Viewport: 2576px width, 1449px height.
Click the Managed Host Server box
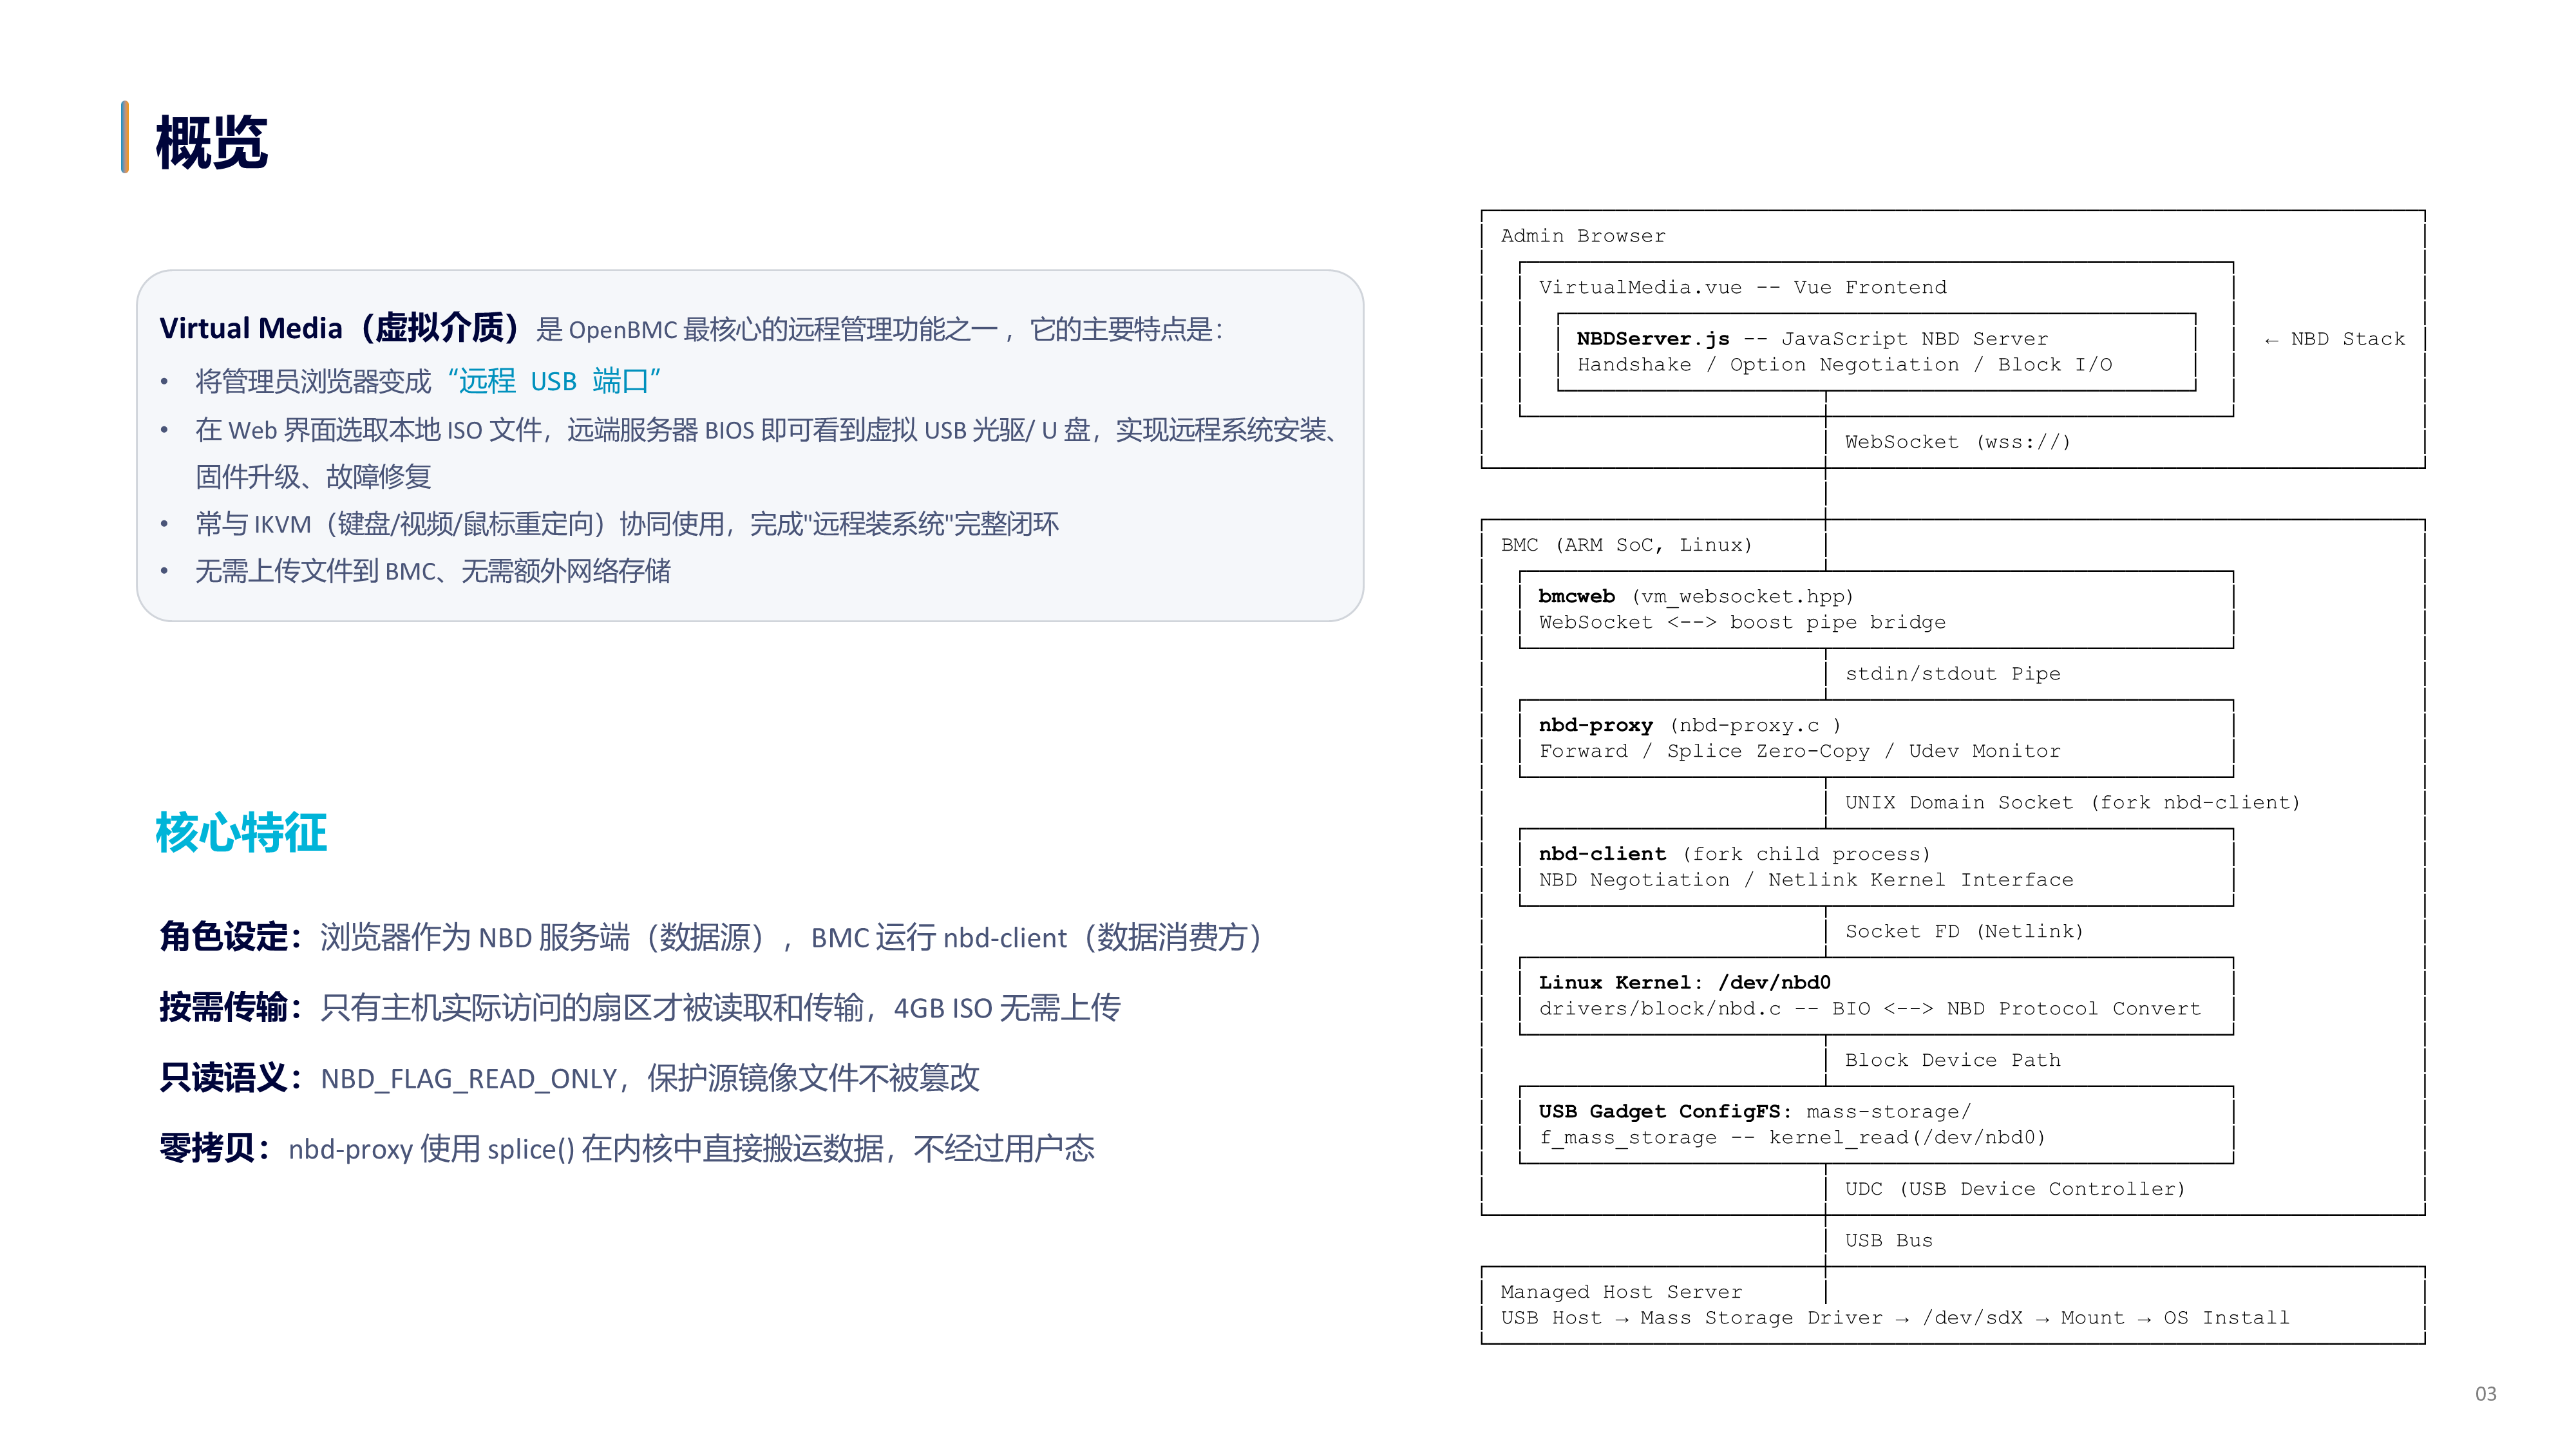(x=1953, y=1305)
